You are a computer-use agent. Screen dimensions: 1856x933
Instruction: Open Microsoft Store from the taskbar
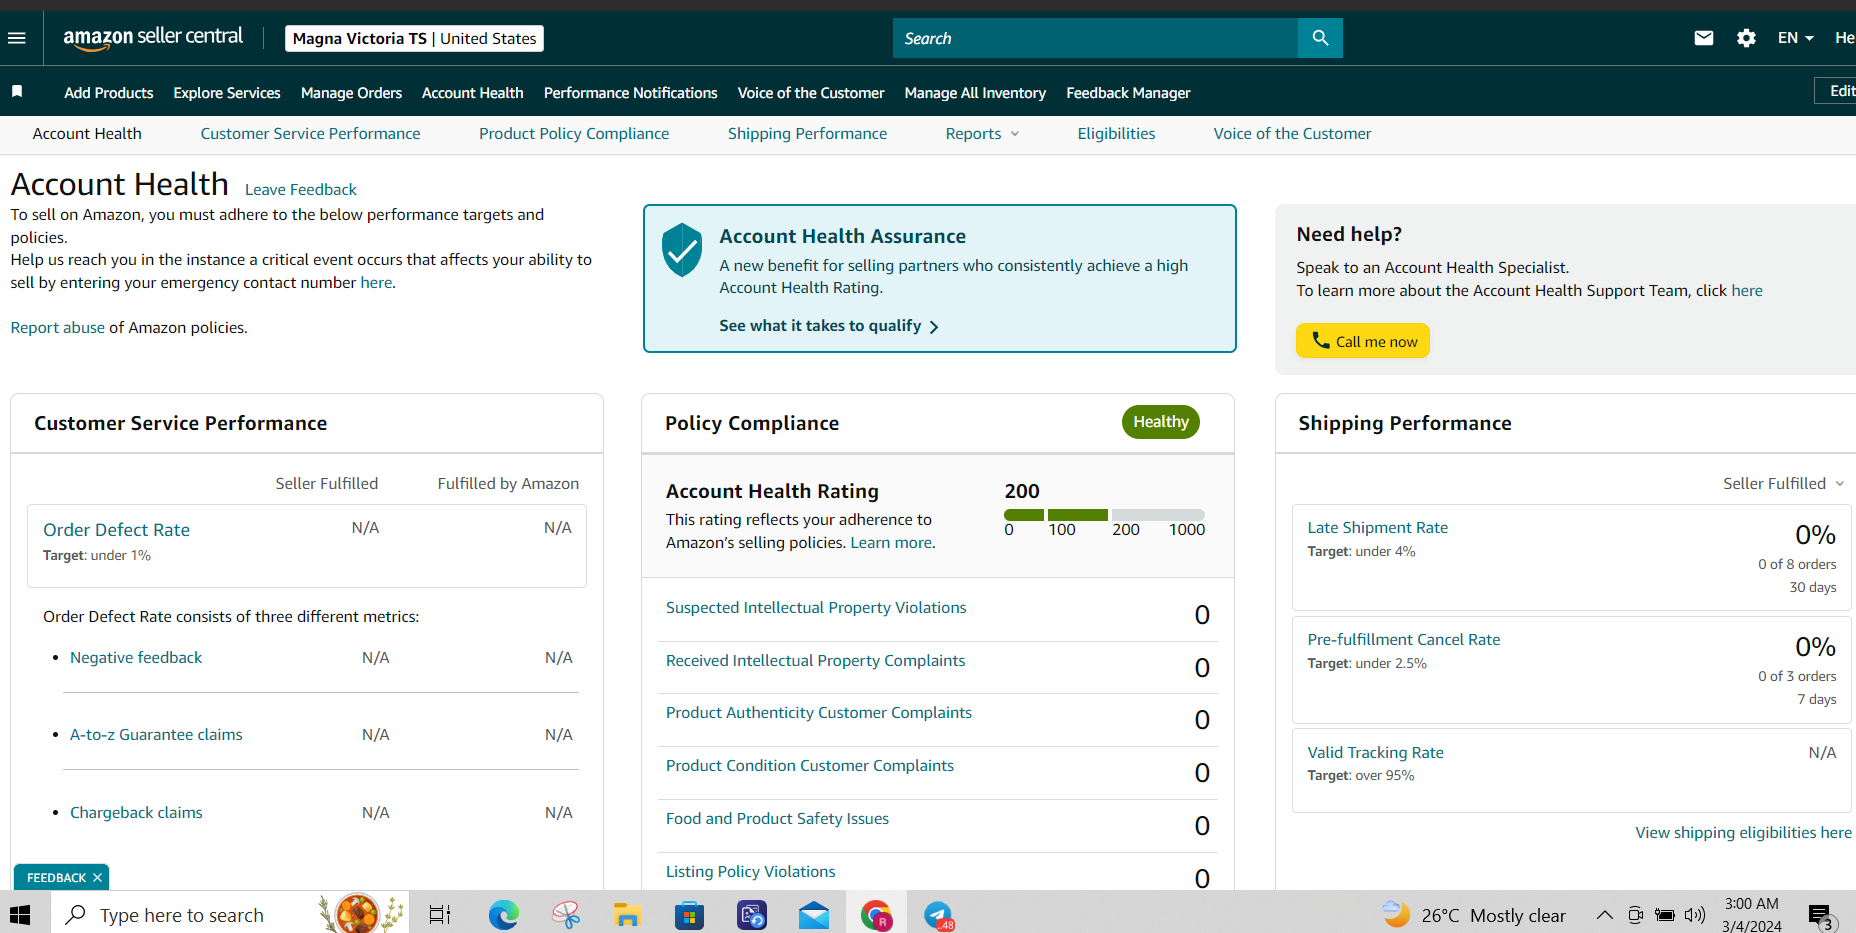click(x=689, y=915)
